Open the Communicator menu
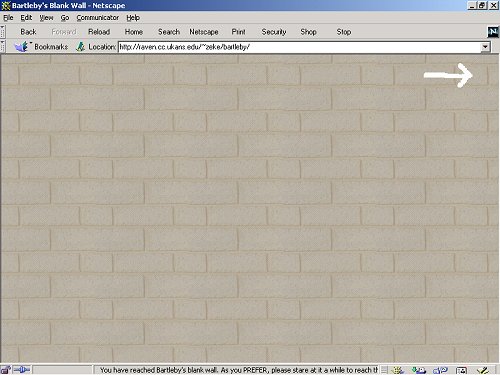The image size is (500, 375). point(98,18)
